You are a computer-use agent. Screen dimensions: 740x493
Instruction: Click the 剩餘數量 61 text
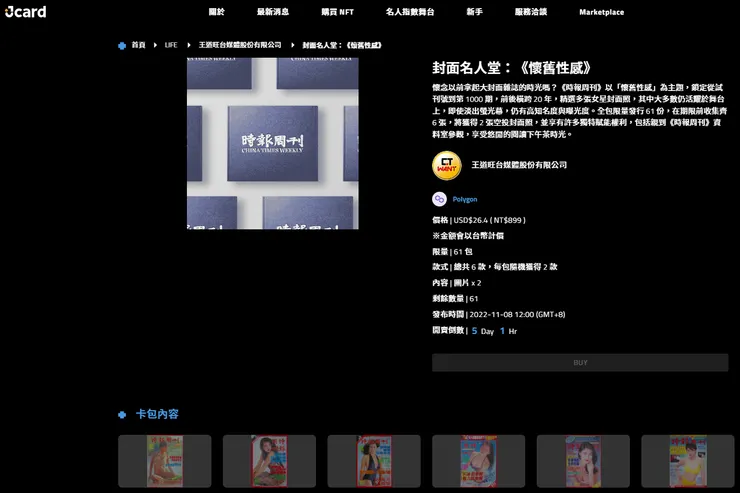455,299
